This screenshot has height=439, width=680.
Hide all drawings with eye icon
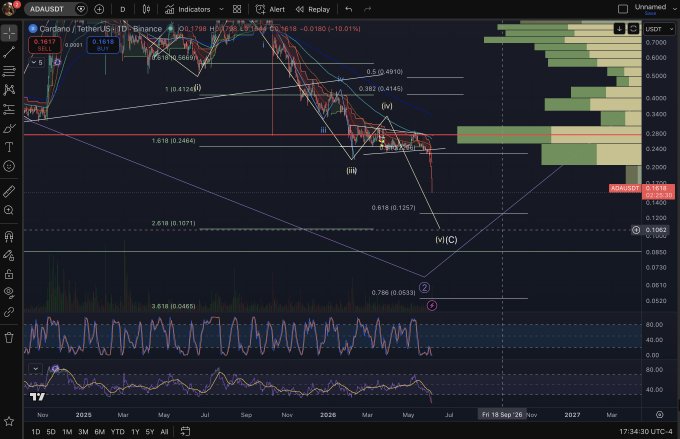9,292
